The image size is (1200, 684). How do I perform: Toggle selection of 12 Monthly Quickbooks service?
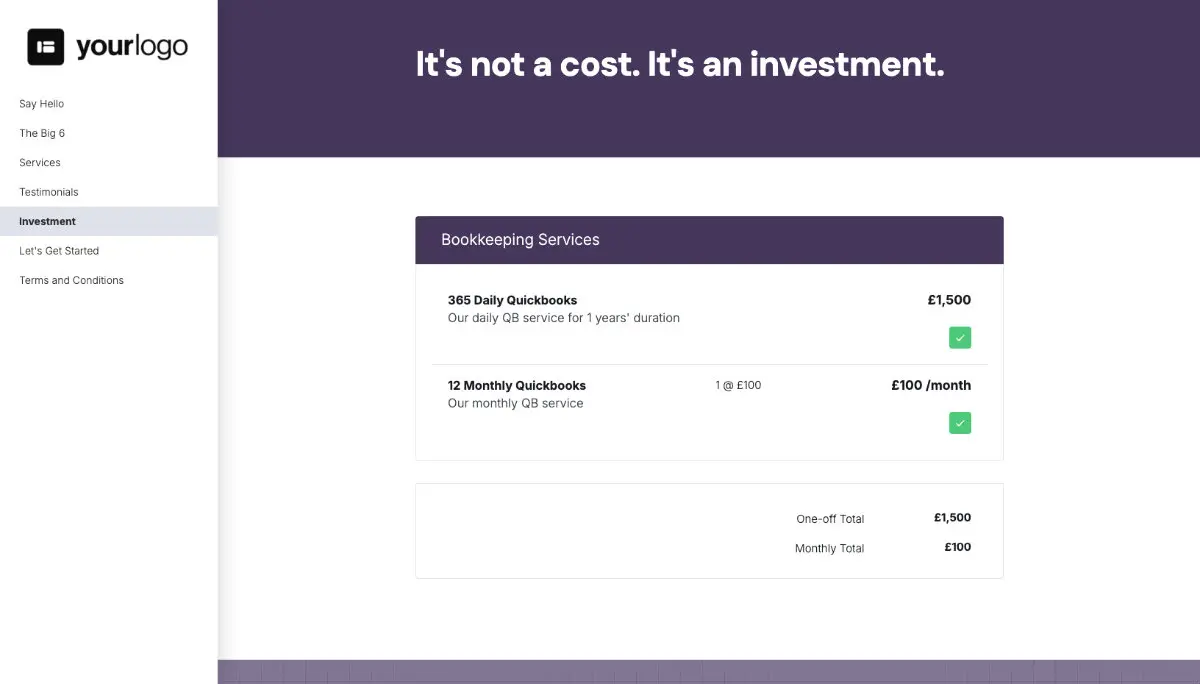tap(959, 422)
